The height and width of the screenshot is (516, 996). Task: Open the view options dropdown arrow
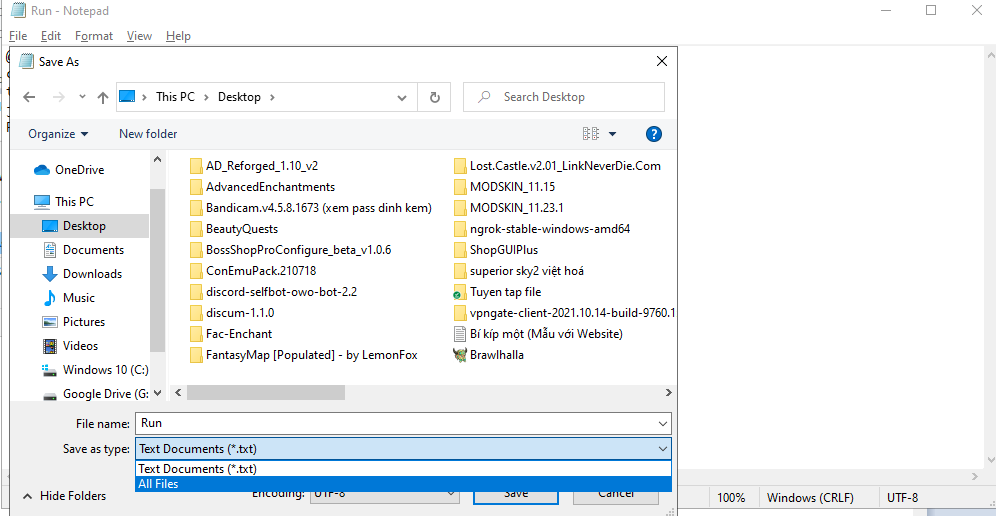612,134
